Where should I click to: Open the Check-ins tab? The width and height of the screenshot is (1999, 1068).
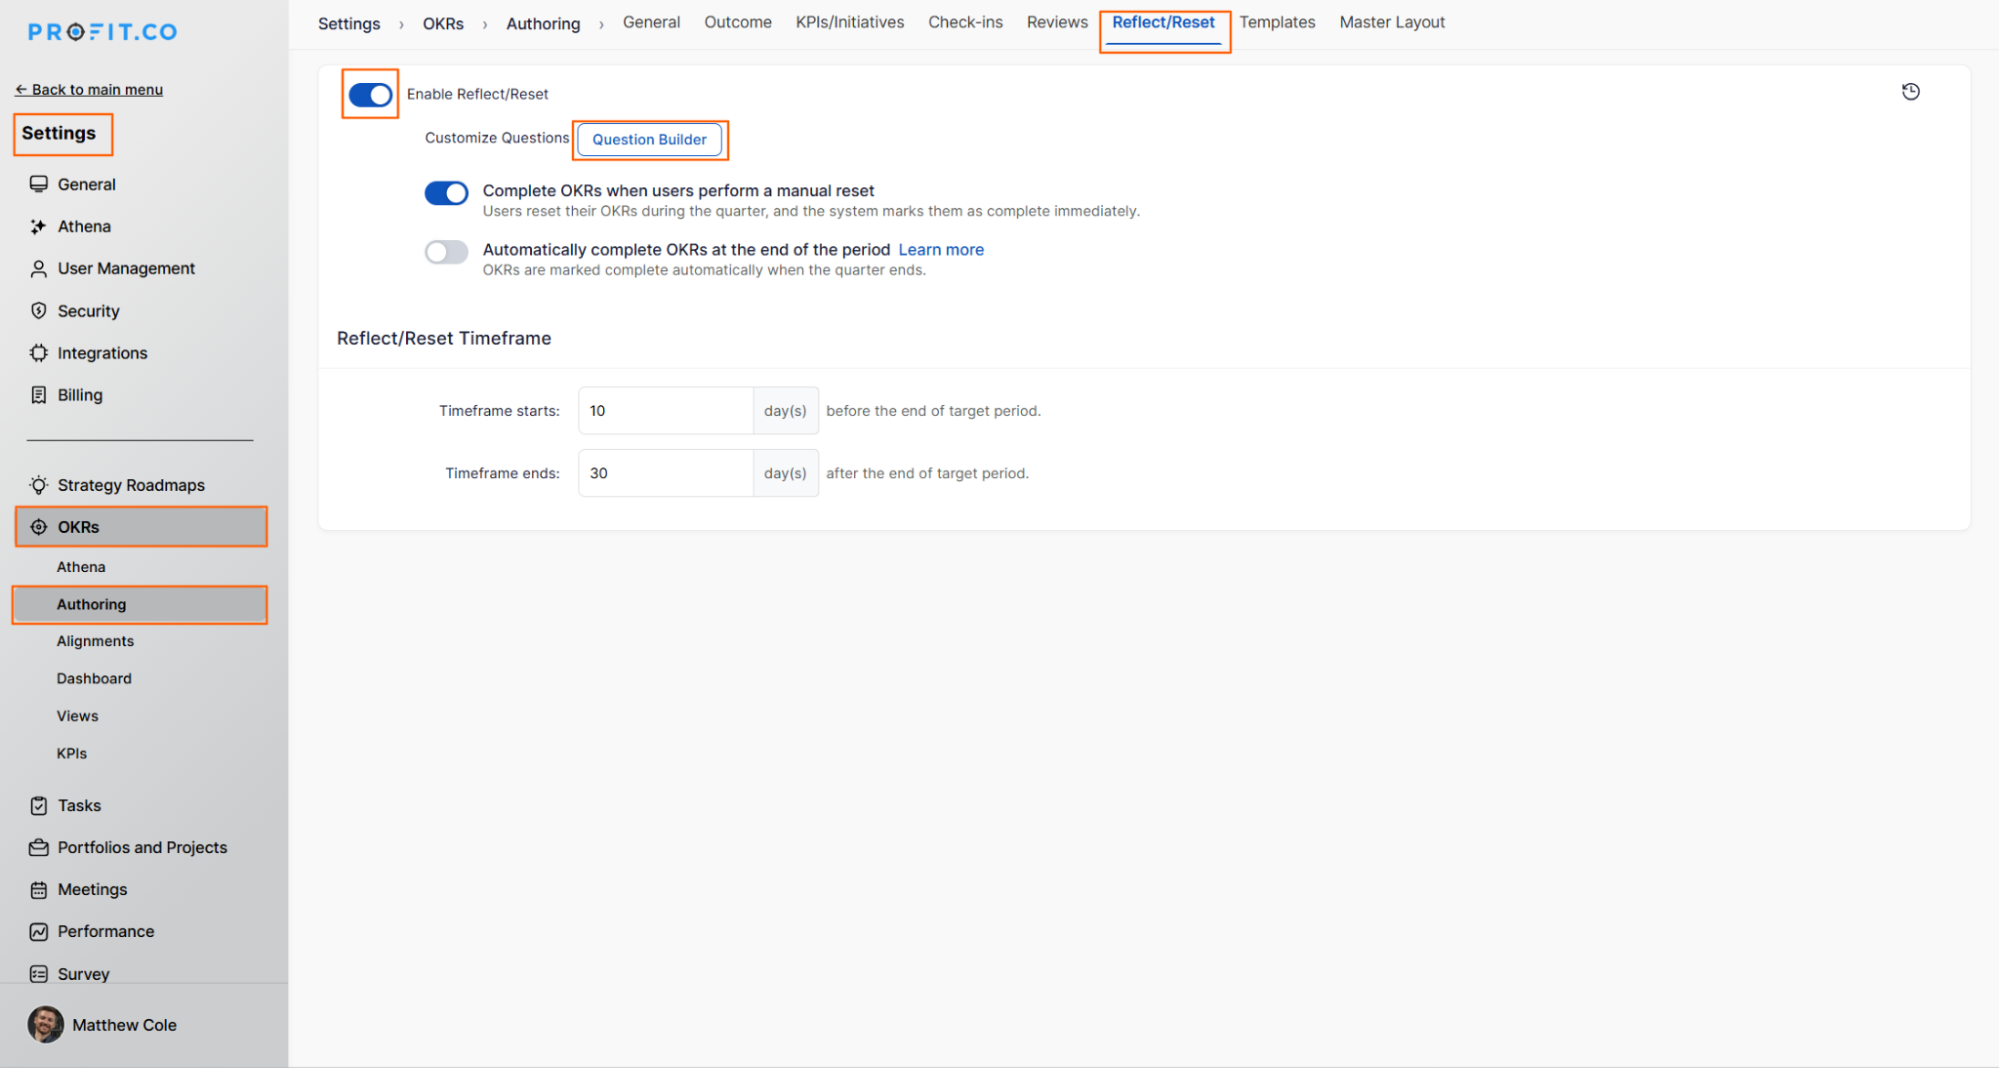pyautogui.click(x=965, y=22)
